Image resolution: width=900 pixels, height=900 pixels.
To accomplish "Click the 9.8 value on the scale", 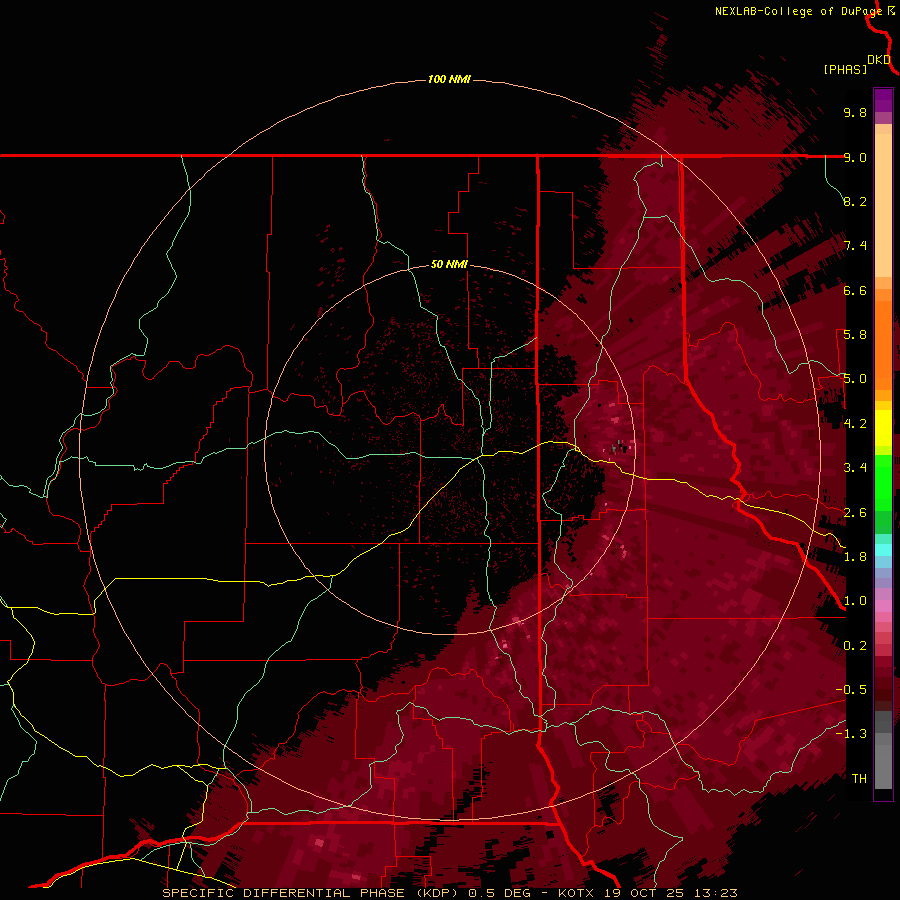I will pos(855,112).
